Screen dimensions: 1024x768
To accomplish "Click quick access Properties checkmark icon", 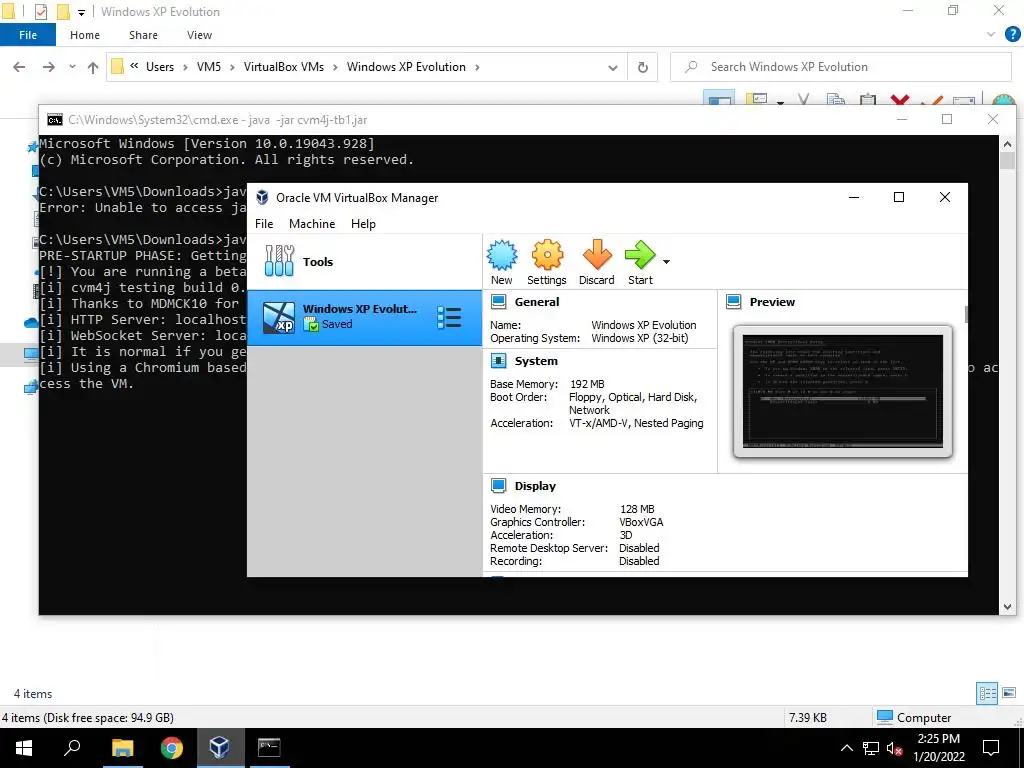I will tap(40, 12).
